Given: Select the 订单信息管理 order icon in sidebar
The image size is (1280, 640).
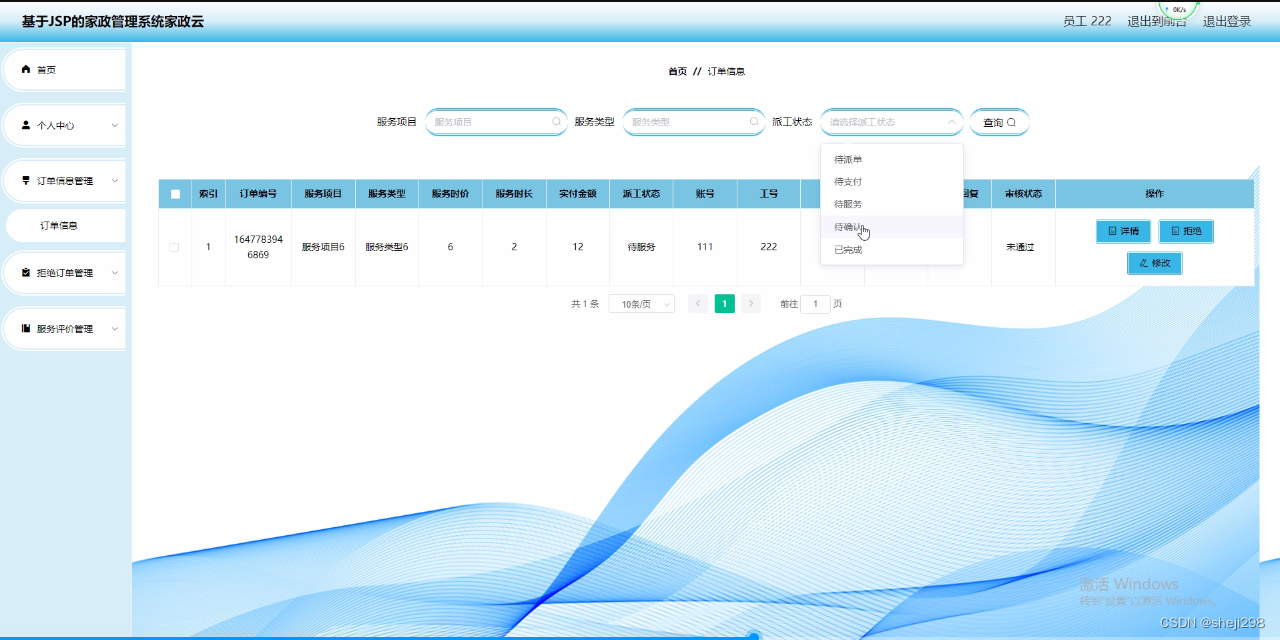Looking at the screenshot, I should click(25, 180).
